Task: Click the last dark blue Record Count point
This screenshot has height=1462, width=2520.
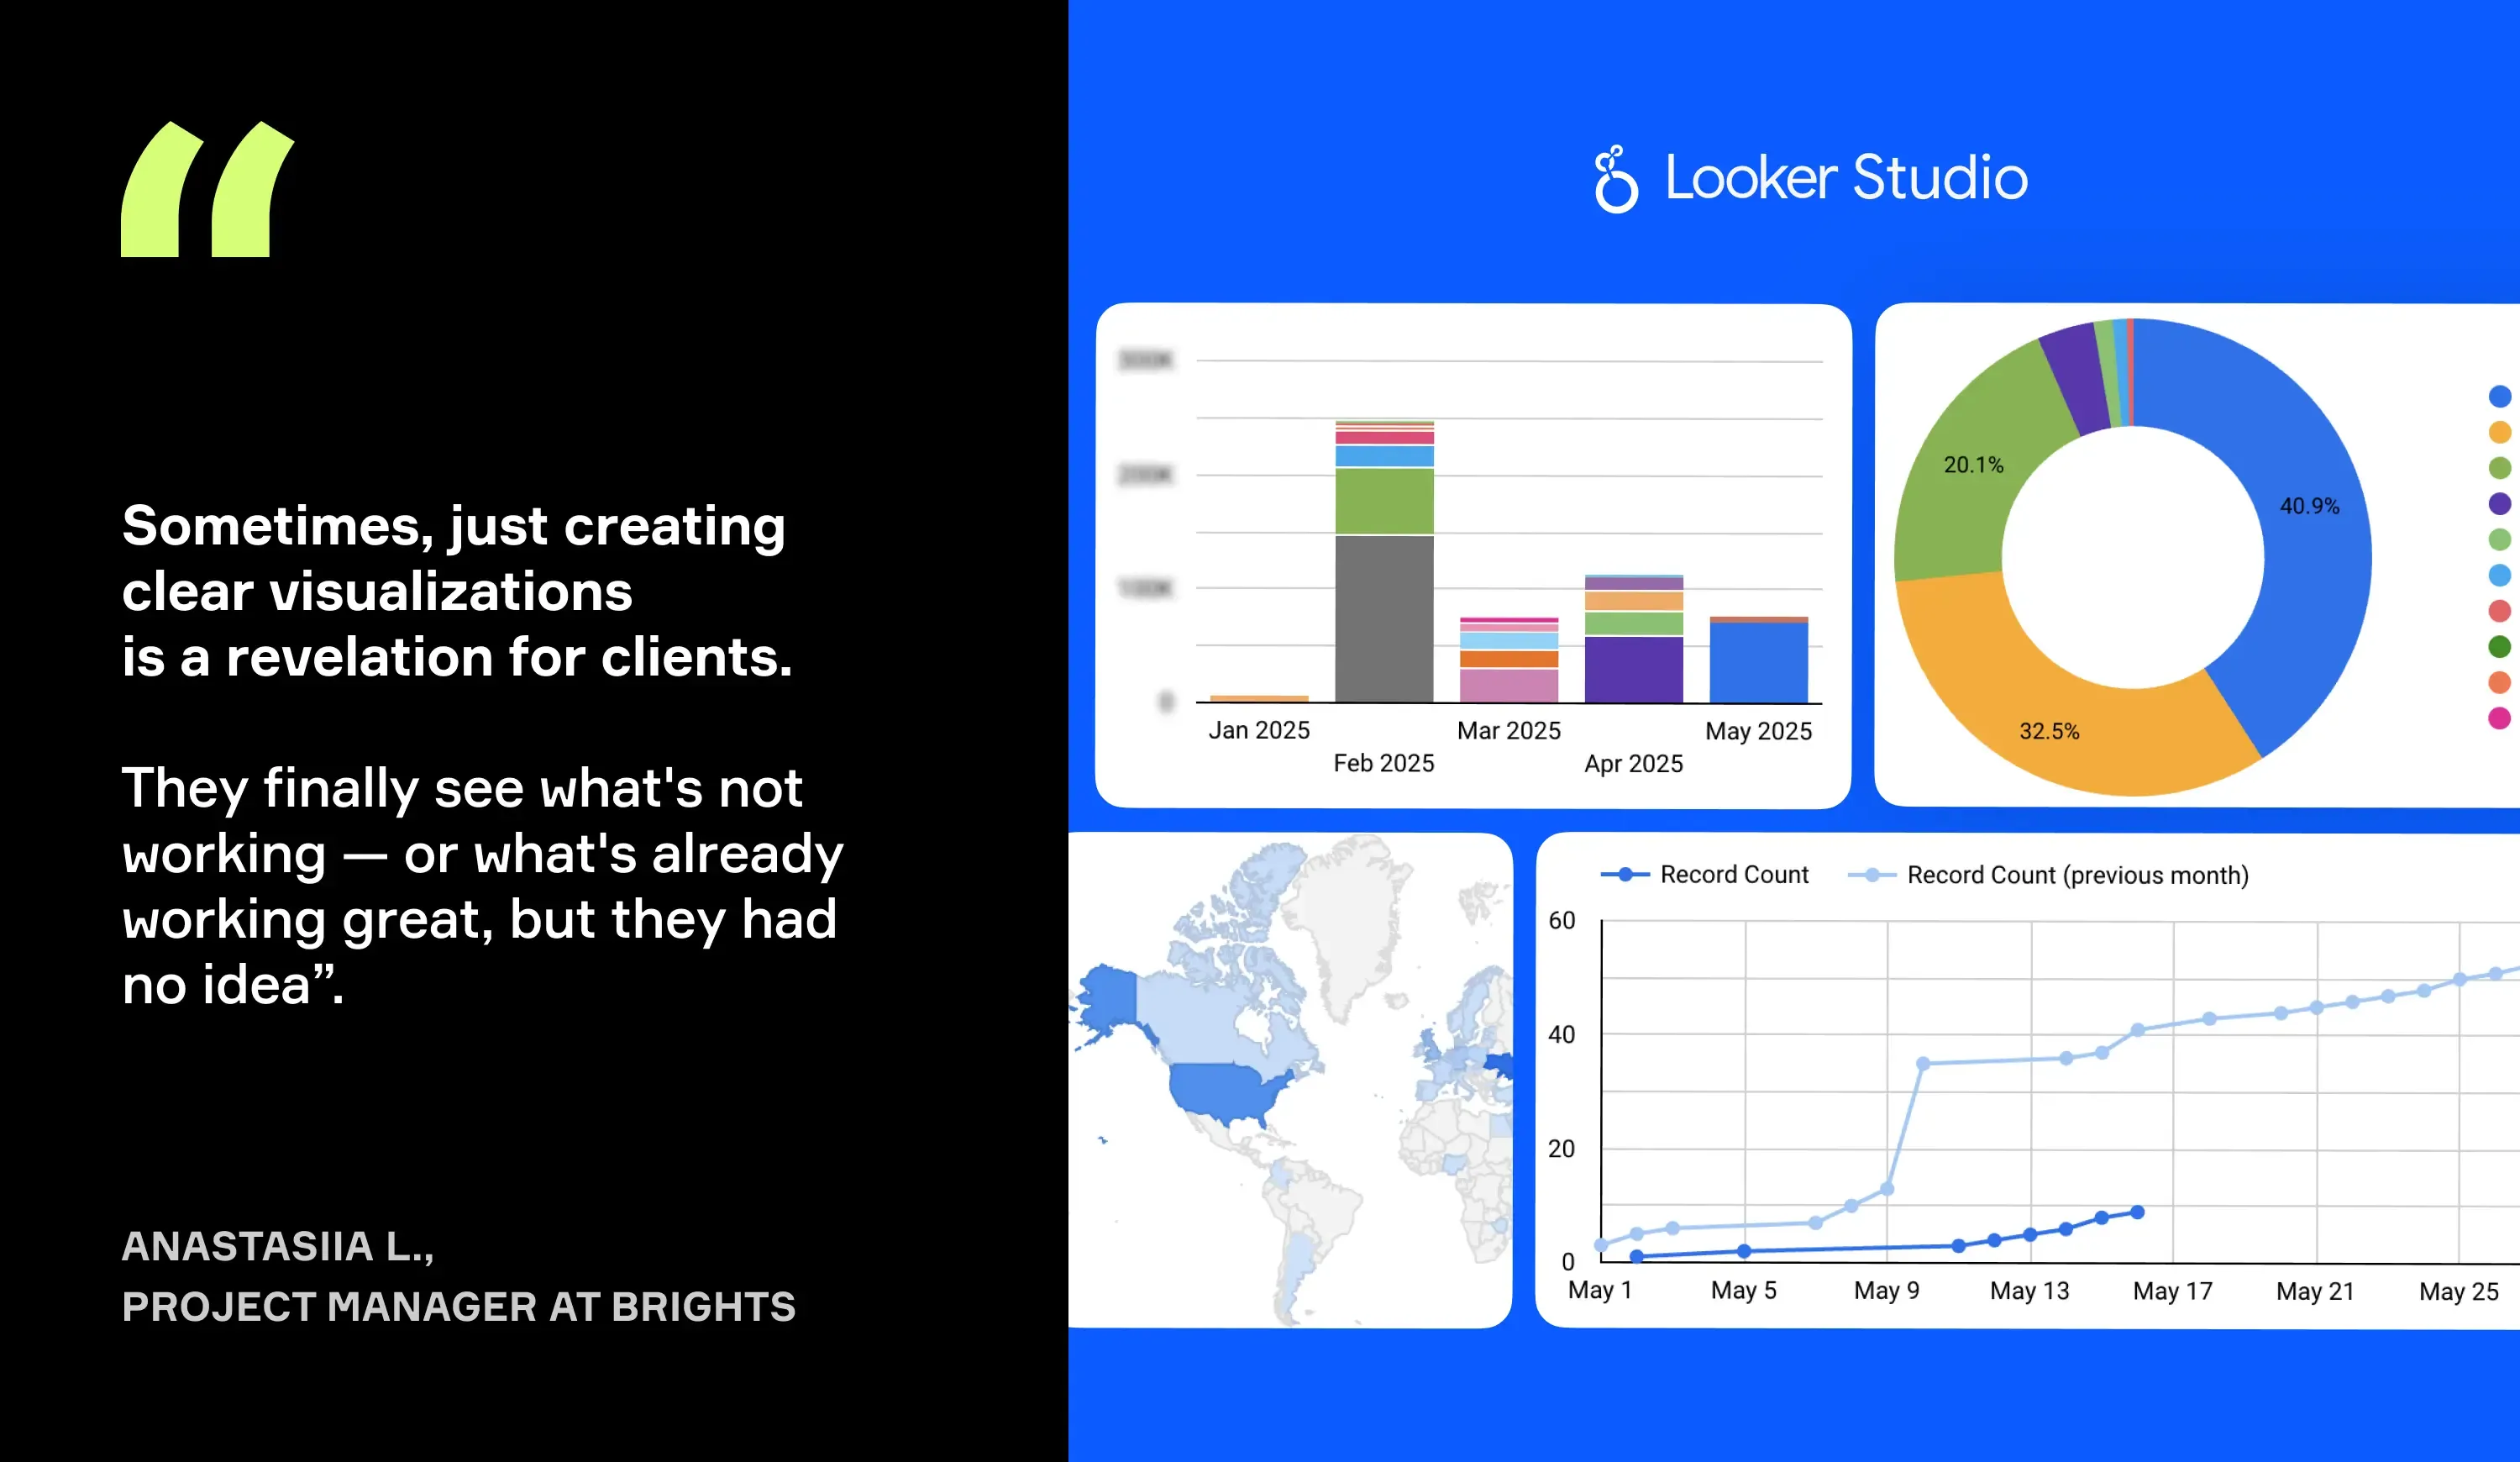Action: coord(2138,1212)
